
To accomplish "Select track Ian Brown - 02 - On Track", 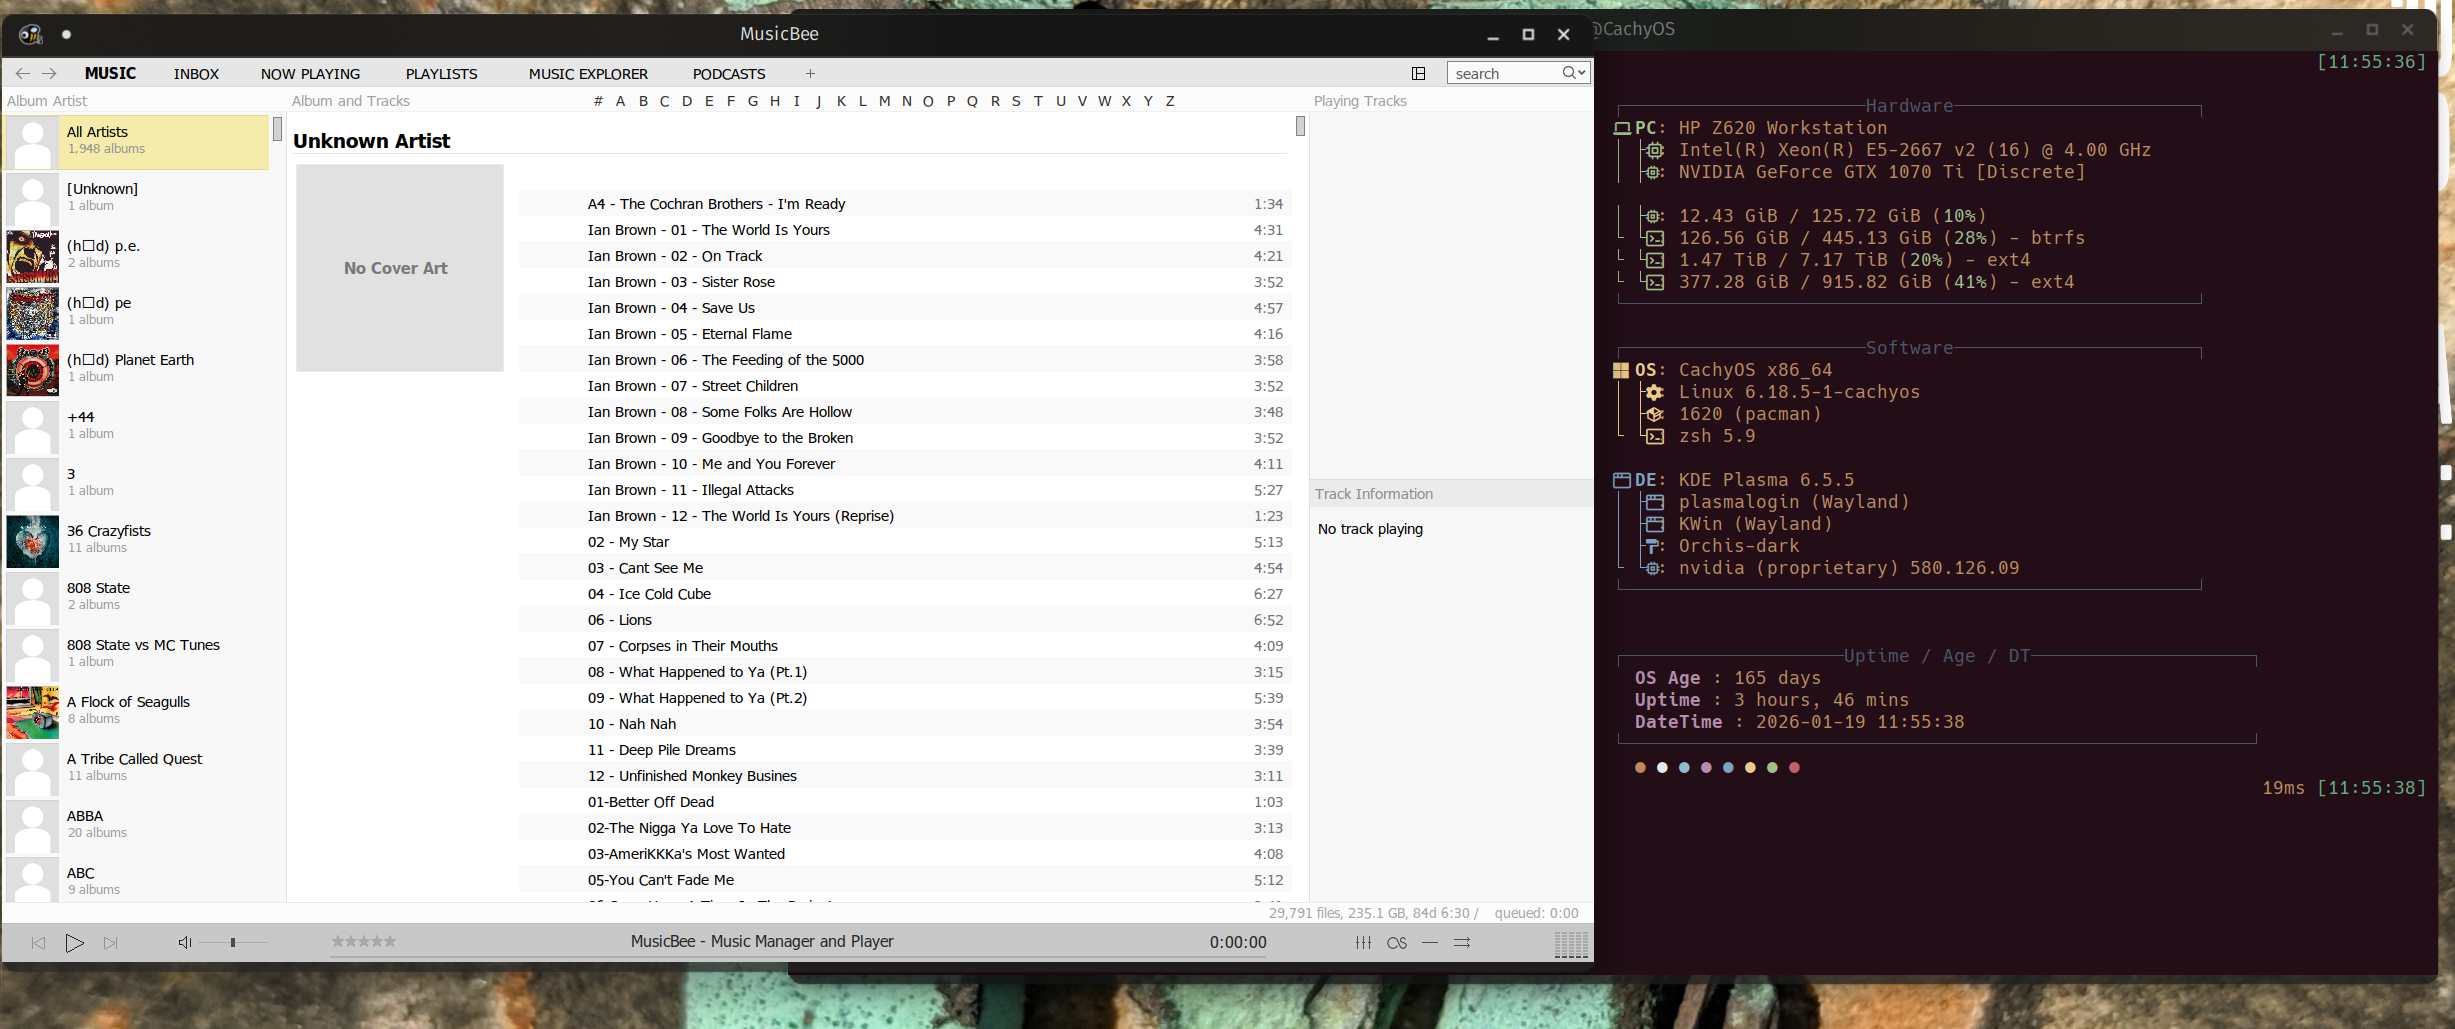I will (x=905, y=256).
